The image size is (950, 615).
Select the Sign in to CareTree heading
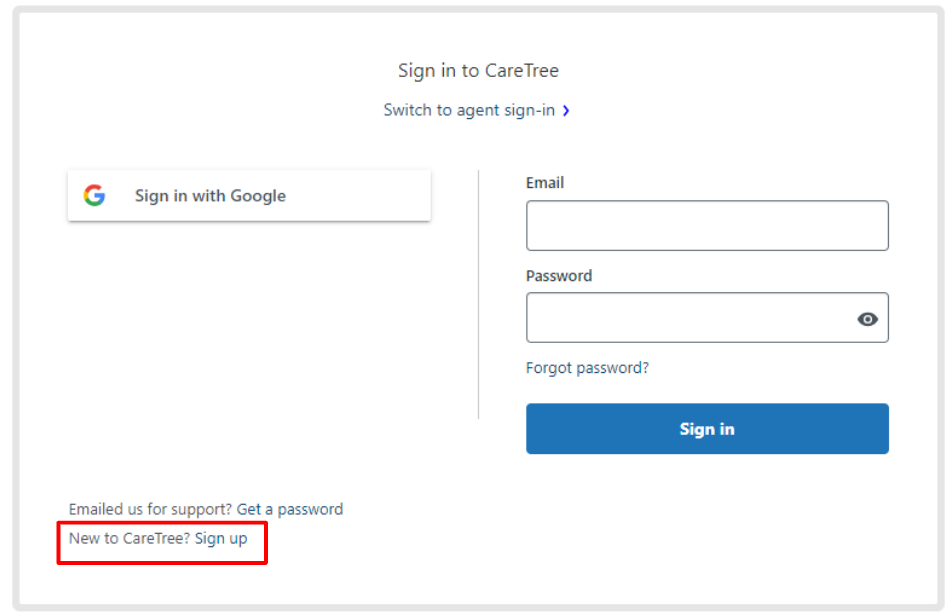point(477,70)
